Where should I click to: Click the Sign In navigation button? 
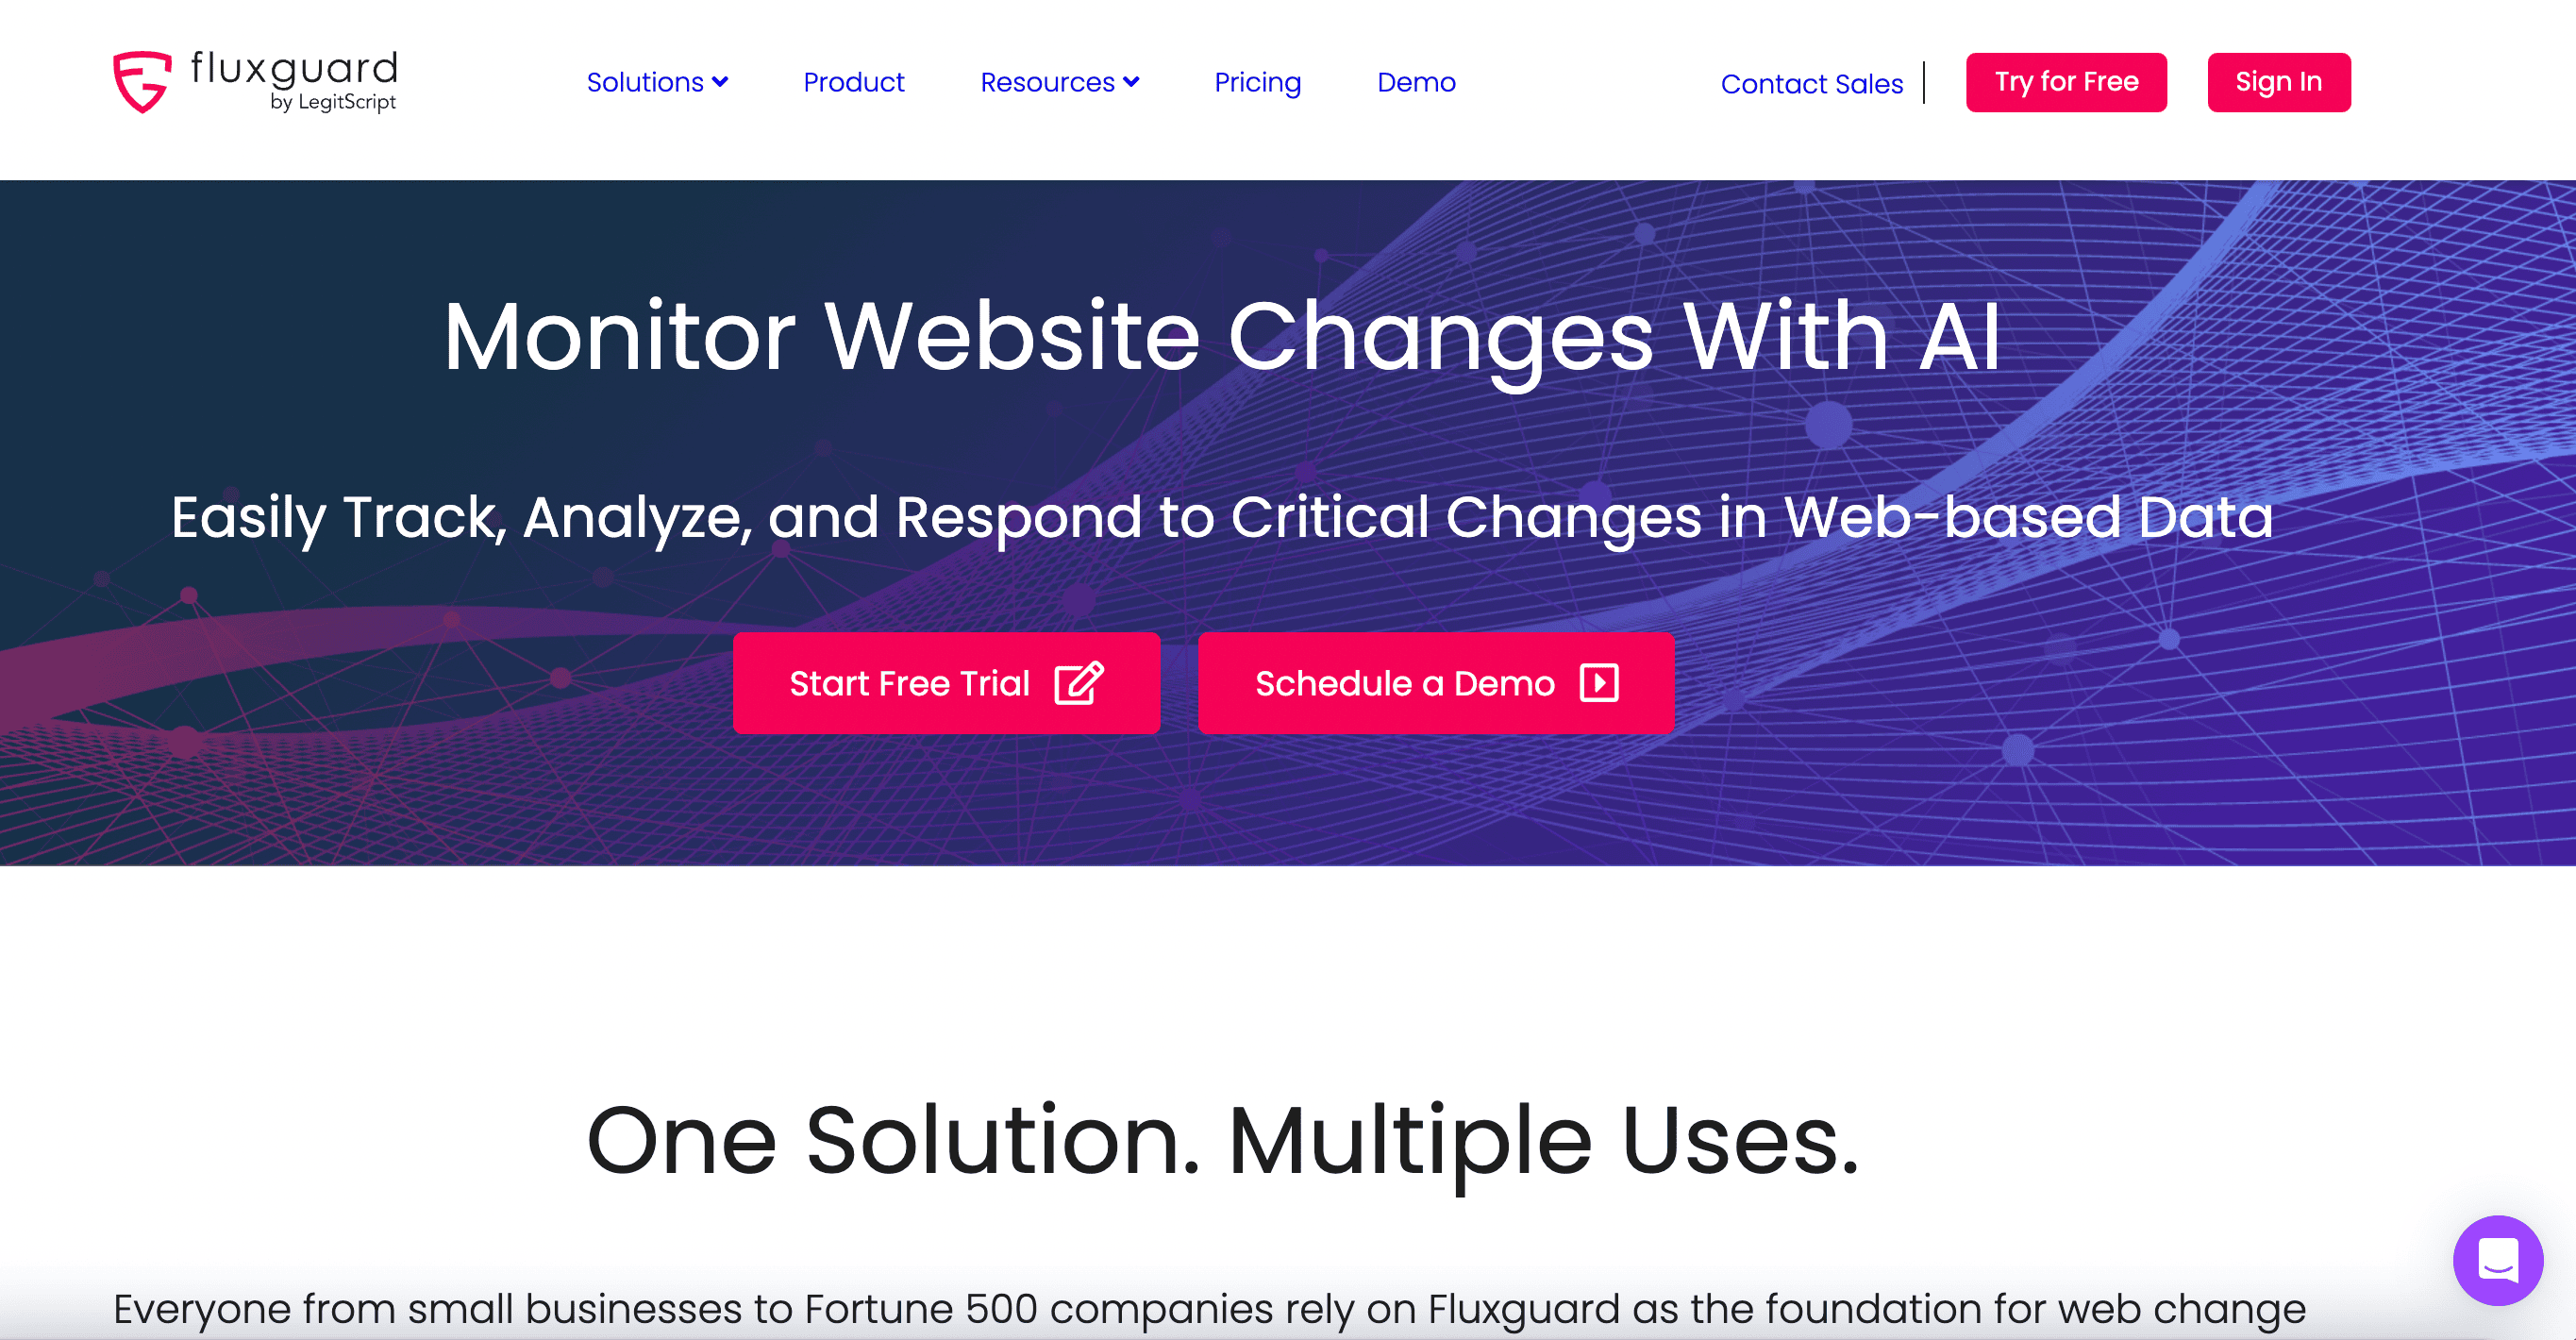click(x=2280, y=82)
